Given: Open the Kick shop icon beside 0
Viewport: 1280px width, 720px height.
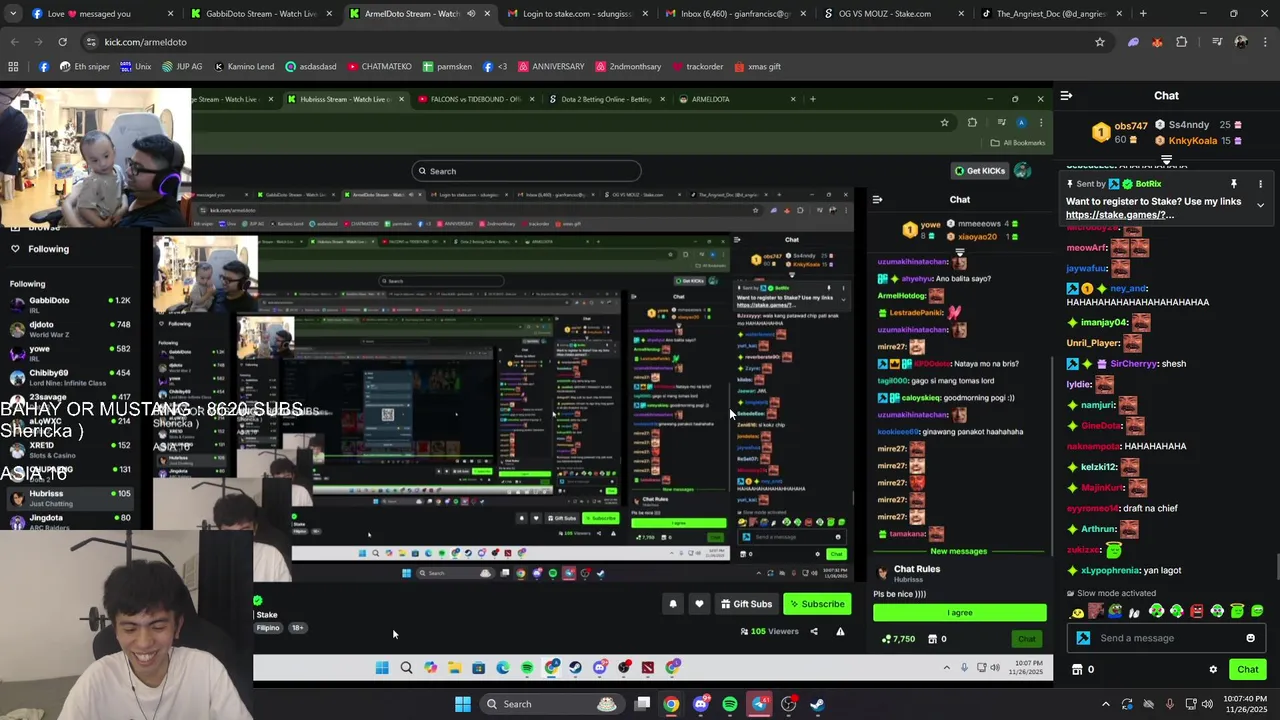Looking at the screenshot, I should [x=1077, y=670].
